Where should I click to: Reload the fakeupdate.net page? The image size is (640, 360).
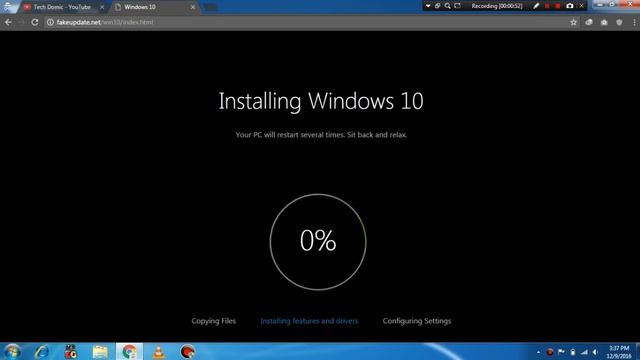coord(35,22)
